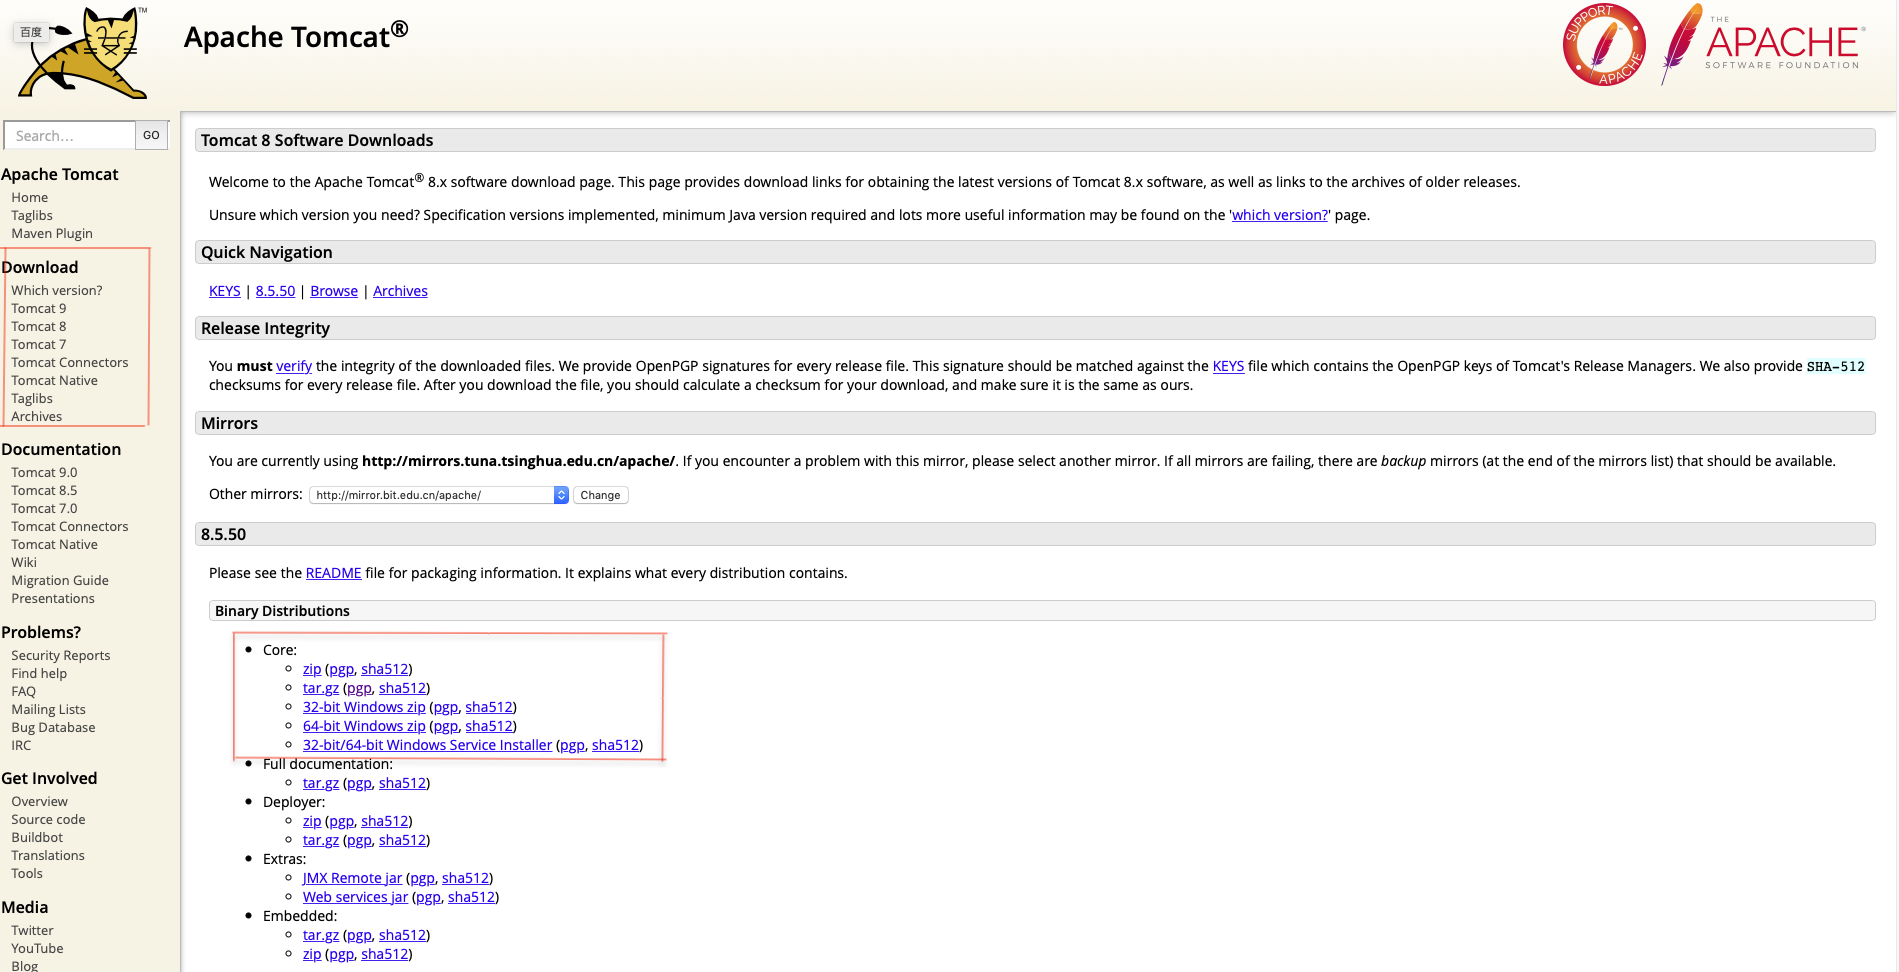1899x972 pixels.
Task: Open Find help link
Action: [39, 673]
